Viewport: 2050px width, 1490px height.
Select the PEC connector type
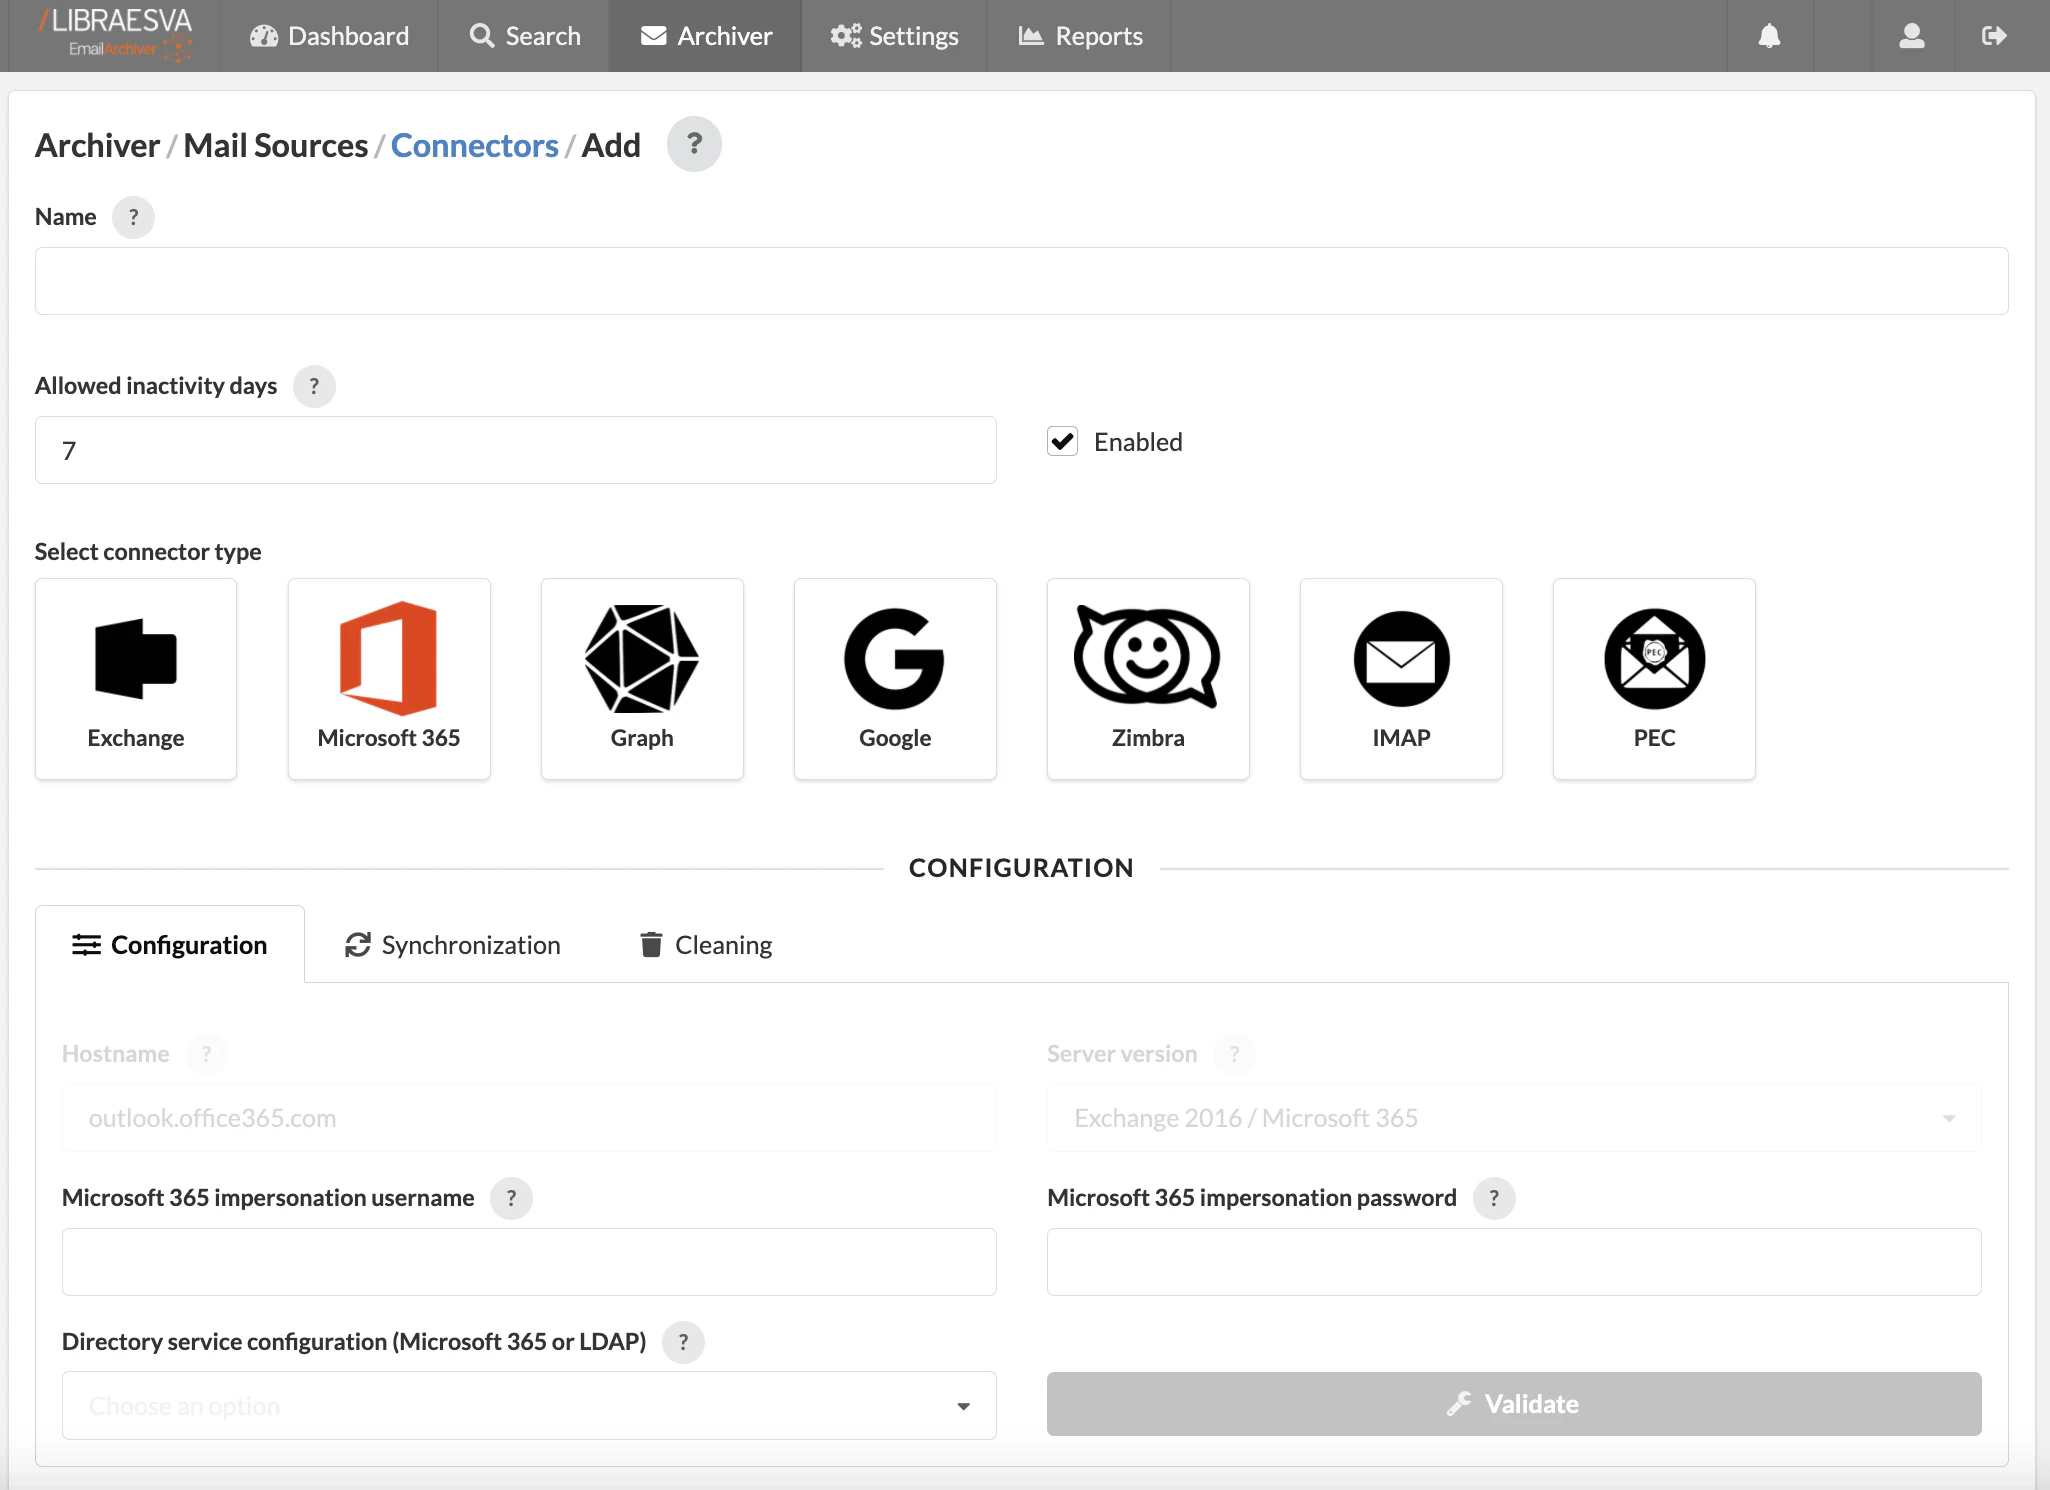click(x=1653, y=678)
